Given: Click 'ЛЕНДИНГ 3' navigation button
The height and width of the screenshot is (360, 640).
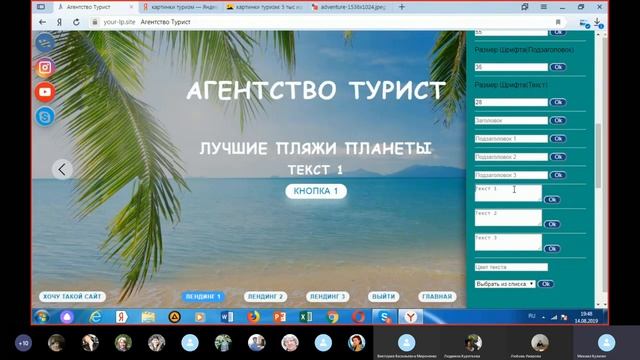Looking at the screenshot, I should 328,297.
